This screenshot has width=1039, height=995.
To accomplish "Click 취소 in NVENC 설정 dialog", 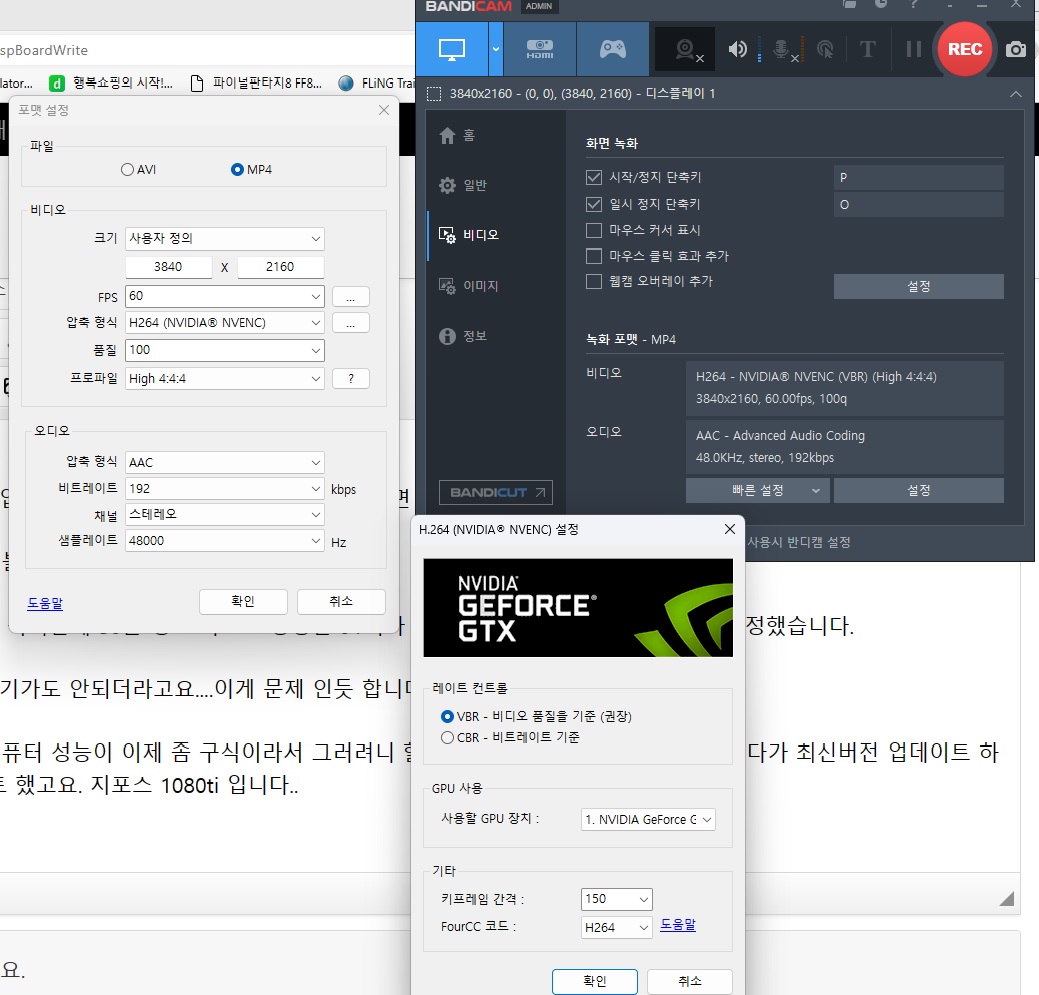I will click(x=690, y=981).
